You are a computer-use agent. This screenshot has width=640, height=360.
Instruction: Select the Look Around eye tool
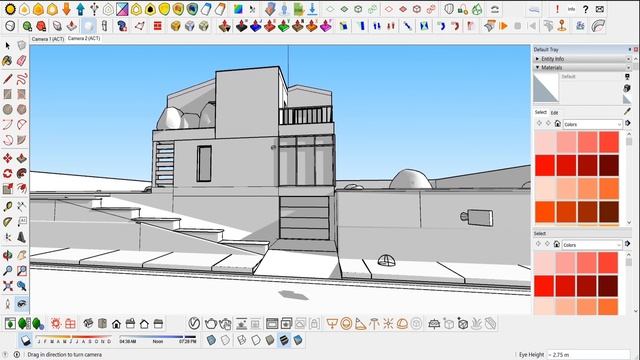pos(22,303)
